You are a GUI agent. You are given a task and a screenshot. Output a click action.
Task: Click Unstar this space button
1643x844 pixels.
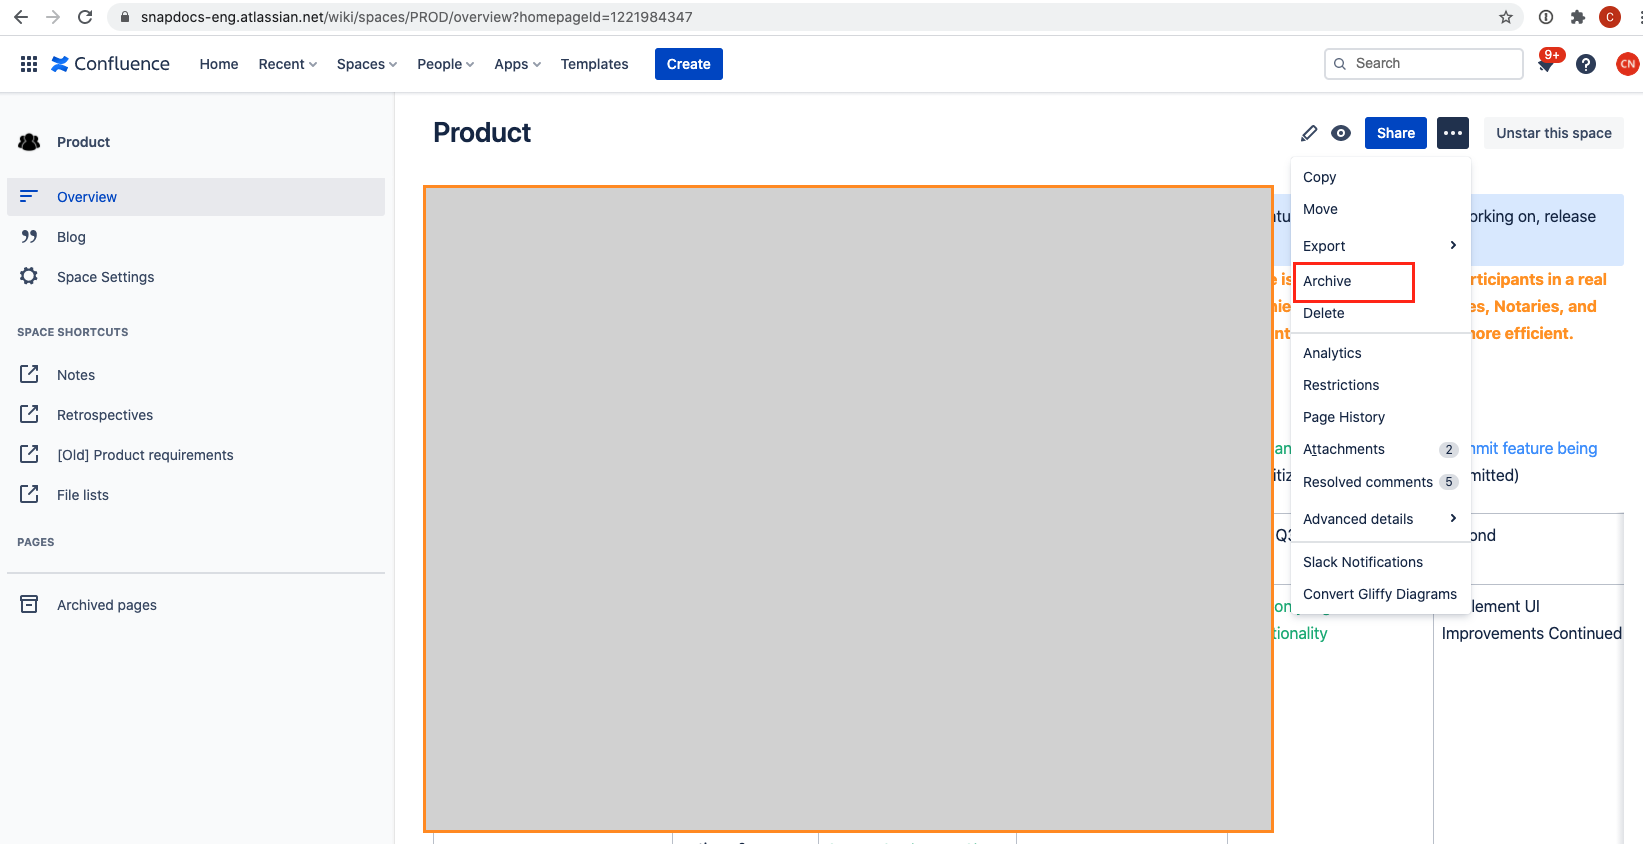point(1554,133)
